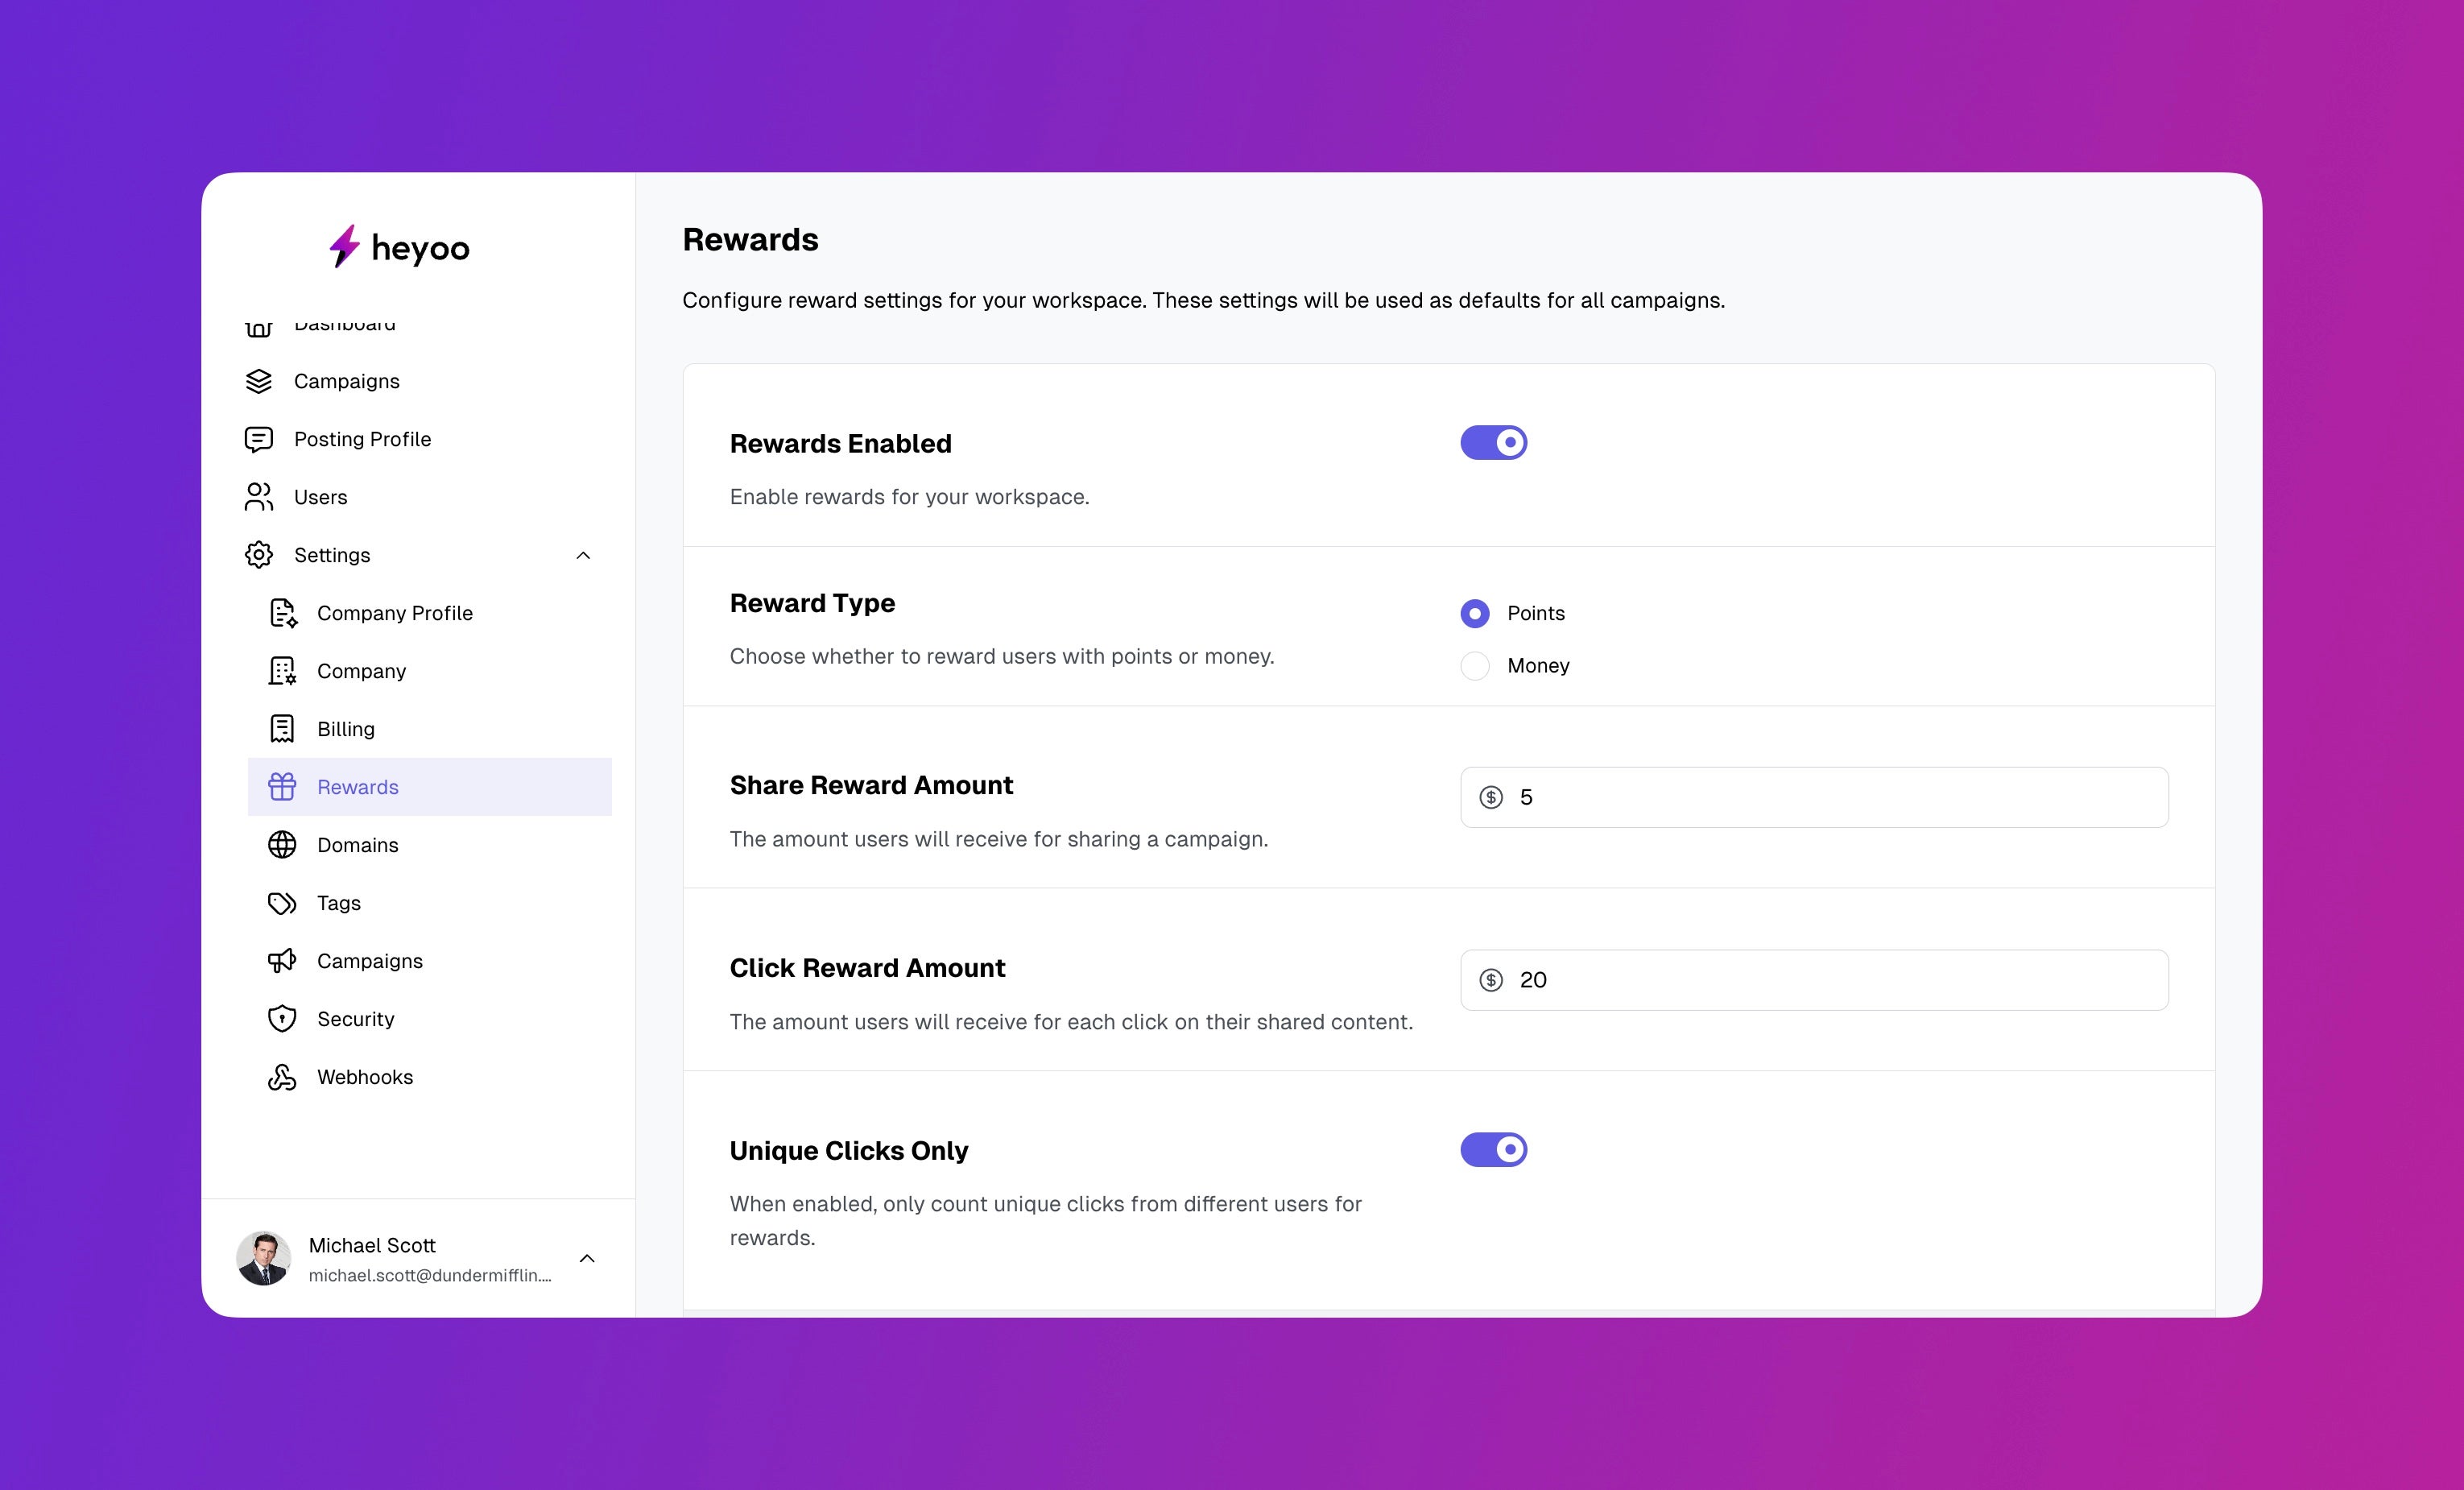
Task: Disable the Rewards Enabled toggle
Action: (x=1493, y=442)
